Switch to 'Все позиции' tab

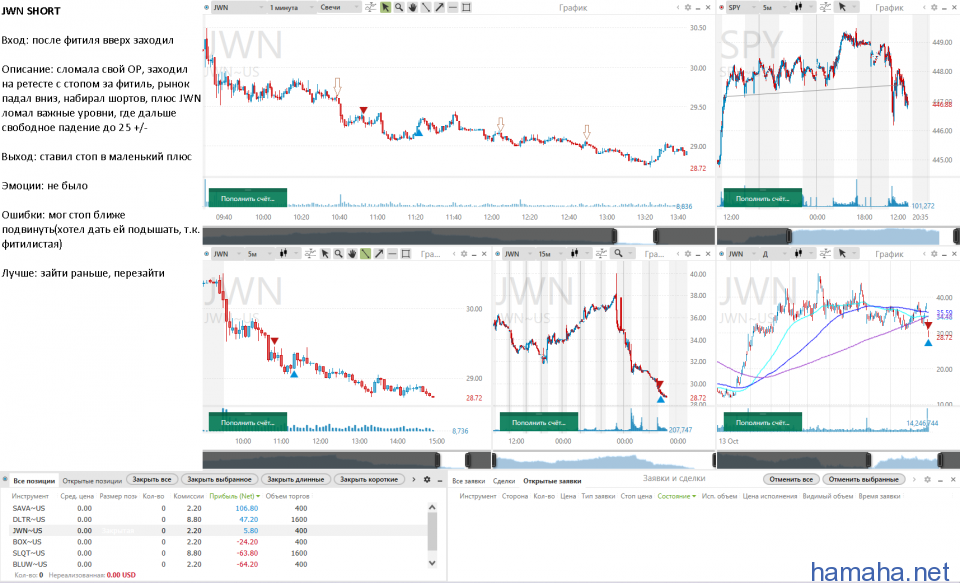click(34, 481)
